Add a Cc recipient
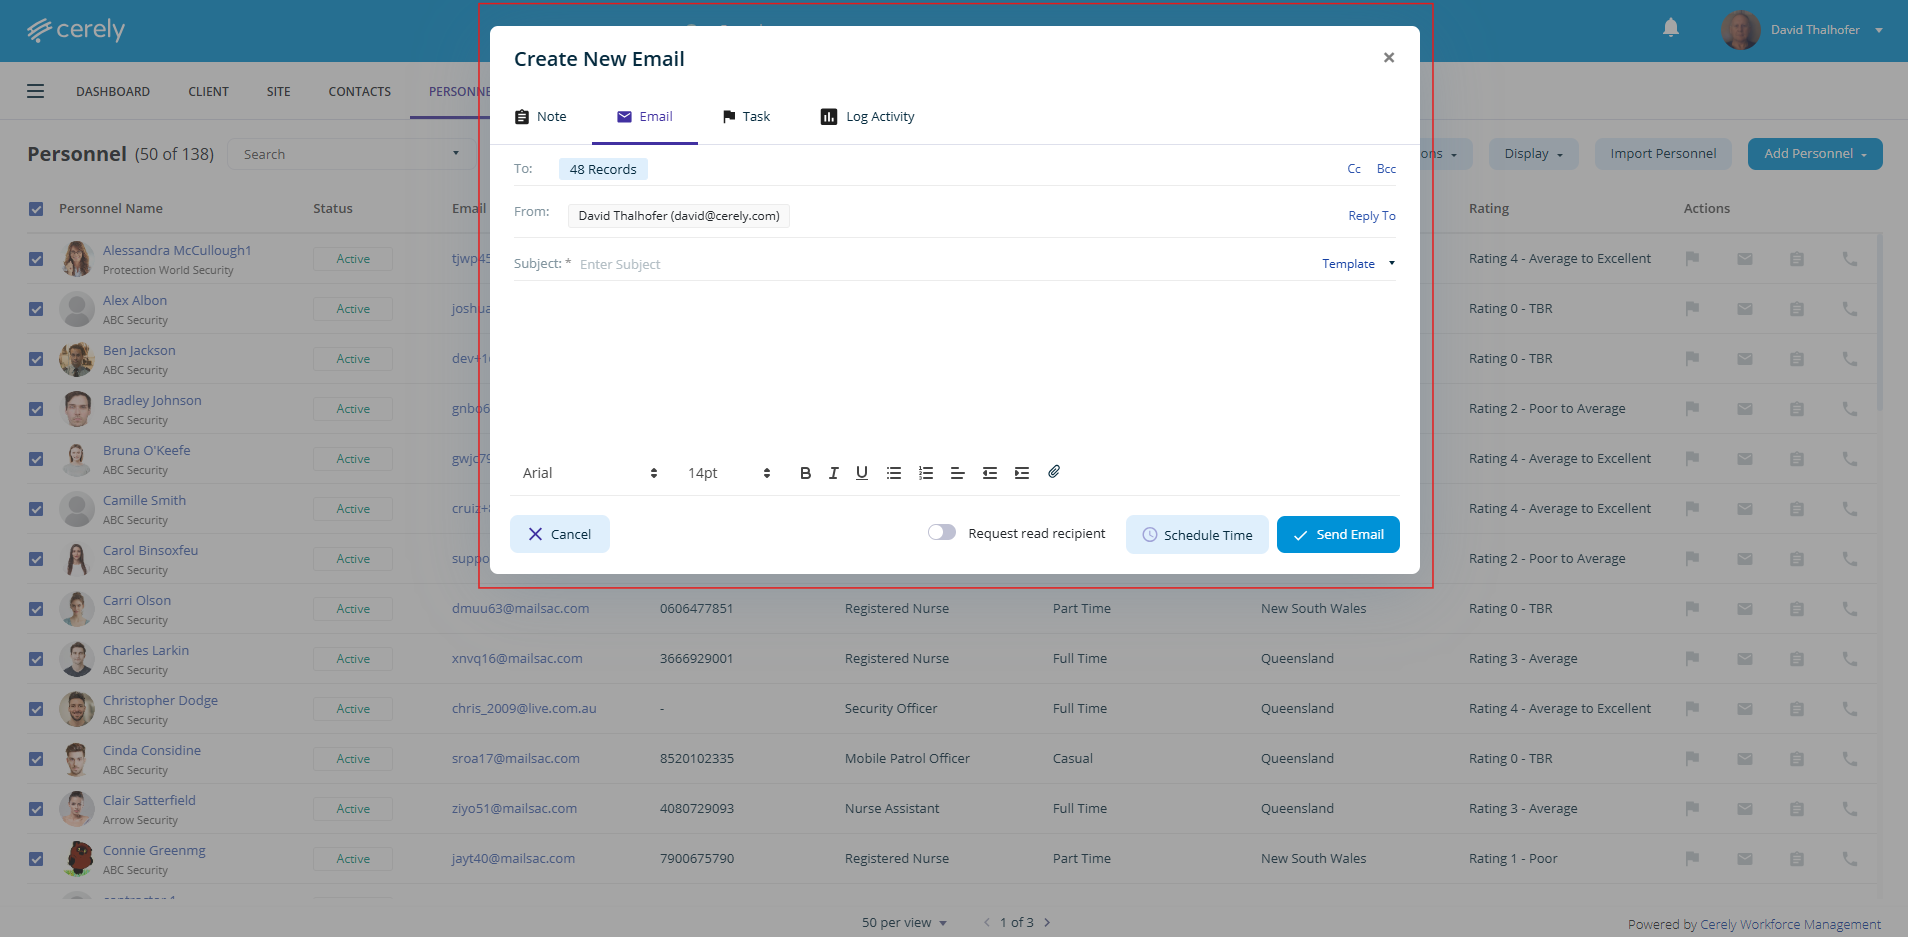The height and width of the screenshot is (937, 1908). (x=1354, y=169)
